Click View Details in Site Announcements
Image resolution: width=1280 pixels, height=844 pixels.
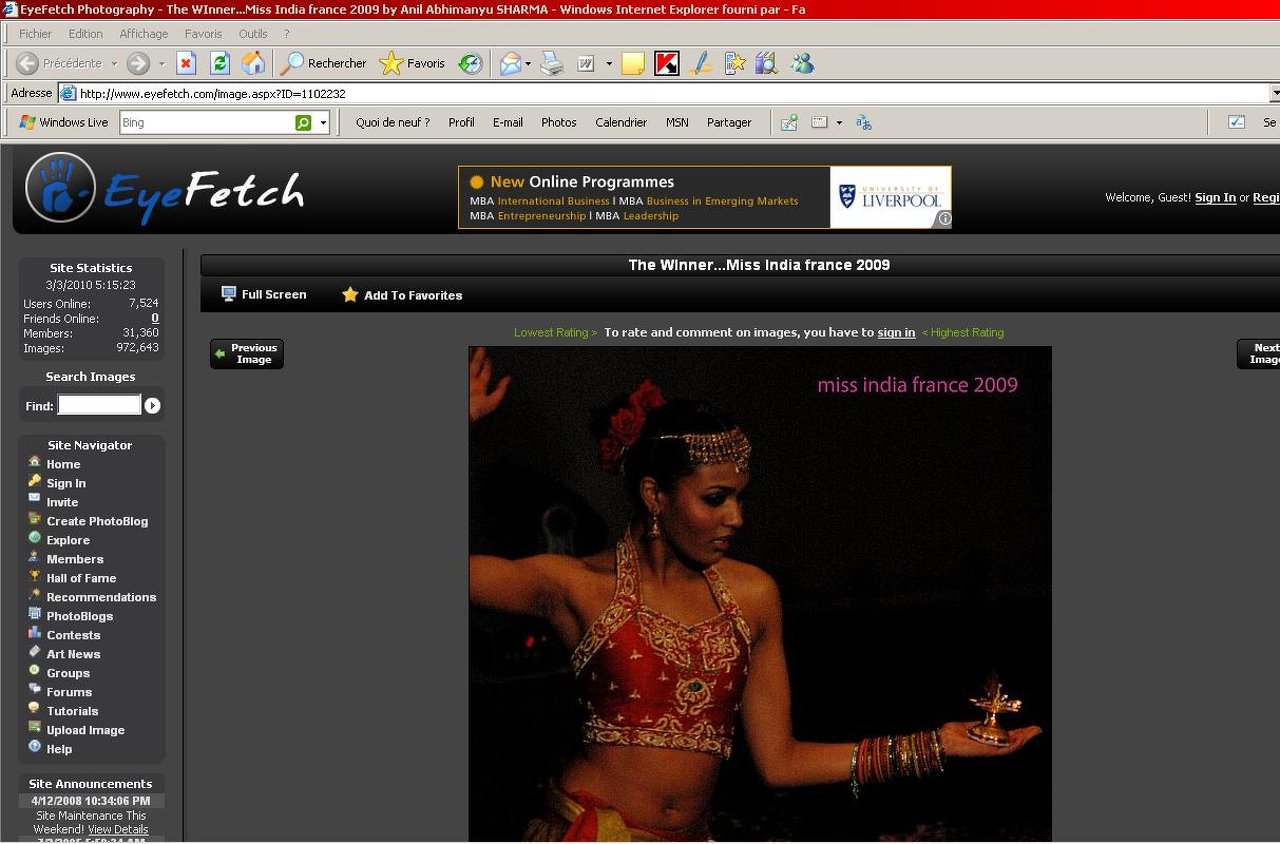point(117,830)
